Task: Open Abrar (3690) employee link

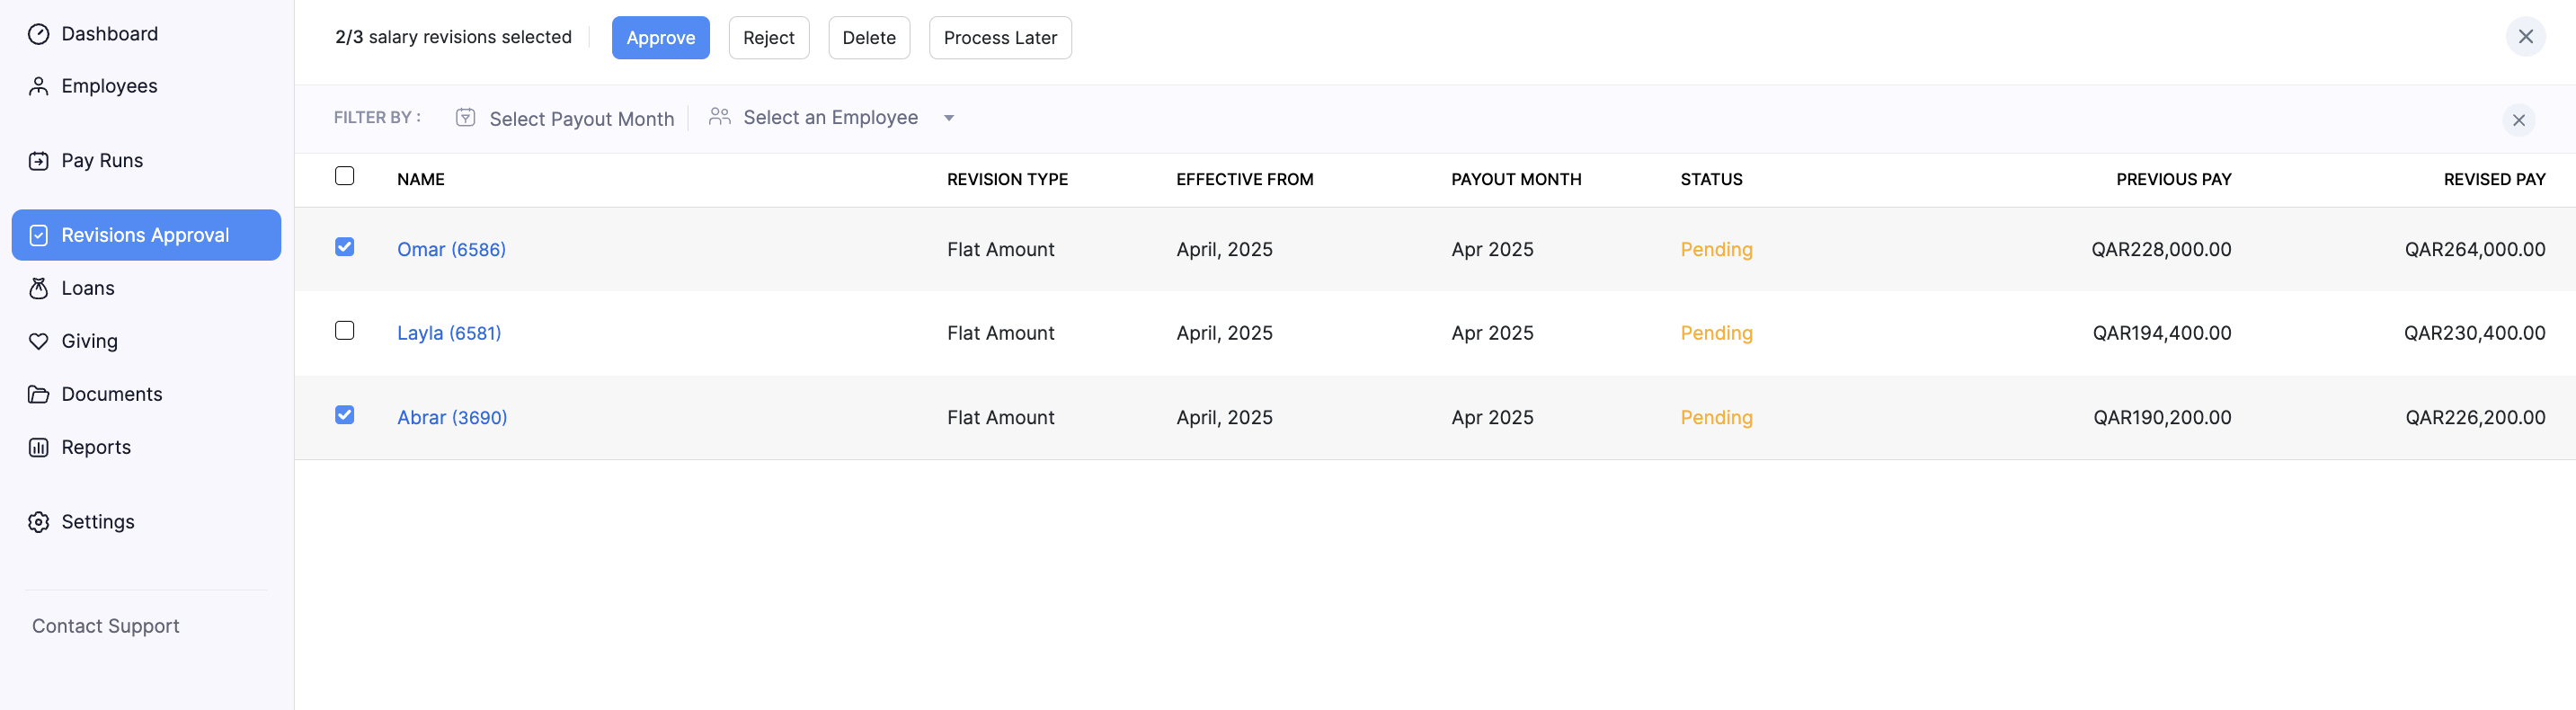Action: 452,418
